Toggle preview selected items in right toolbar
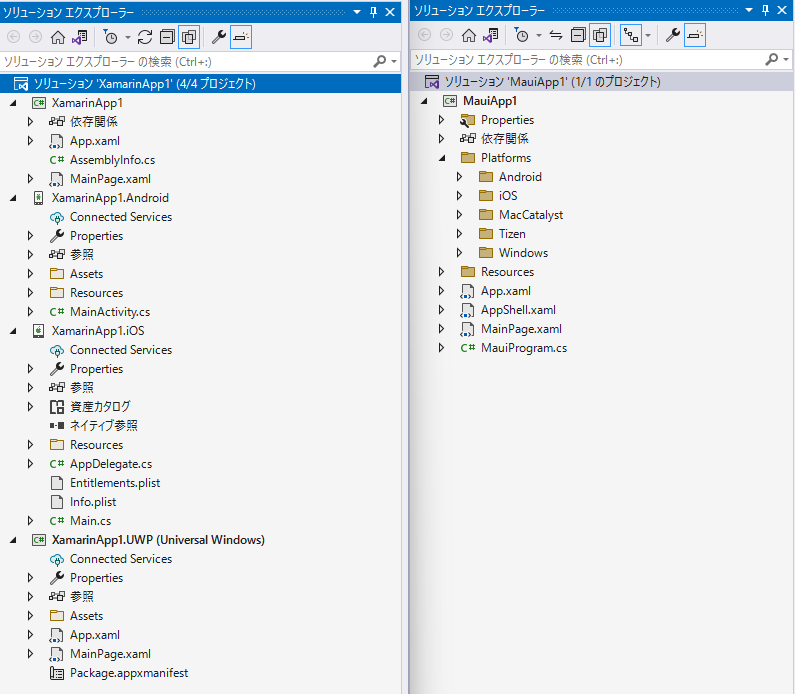This screenshot has width=795, height=694. click(x=695, y=35)
